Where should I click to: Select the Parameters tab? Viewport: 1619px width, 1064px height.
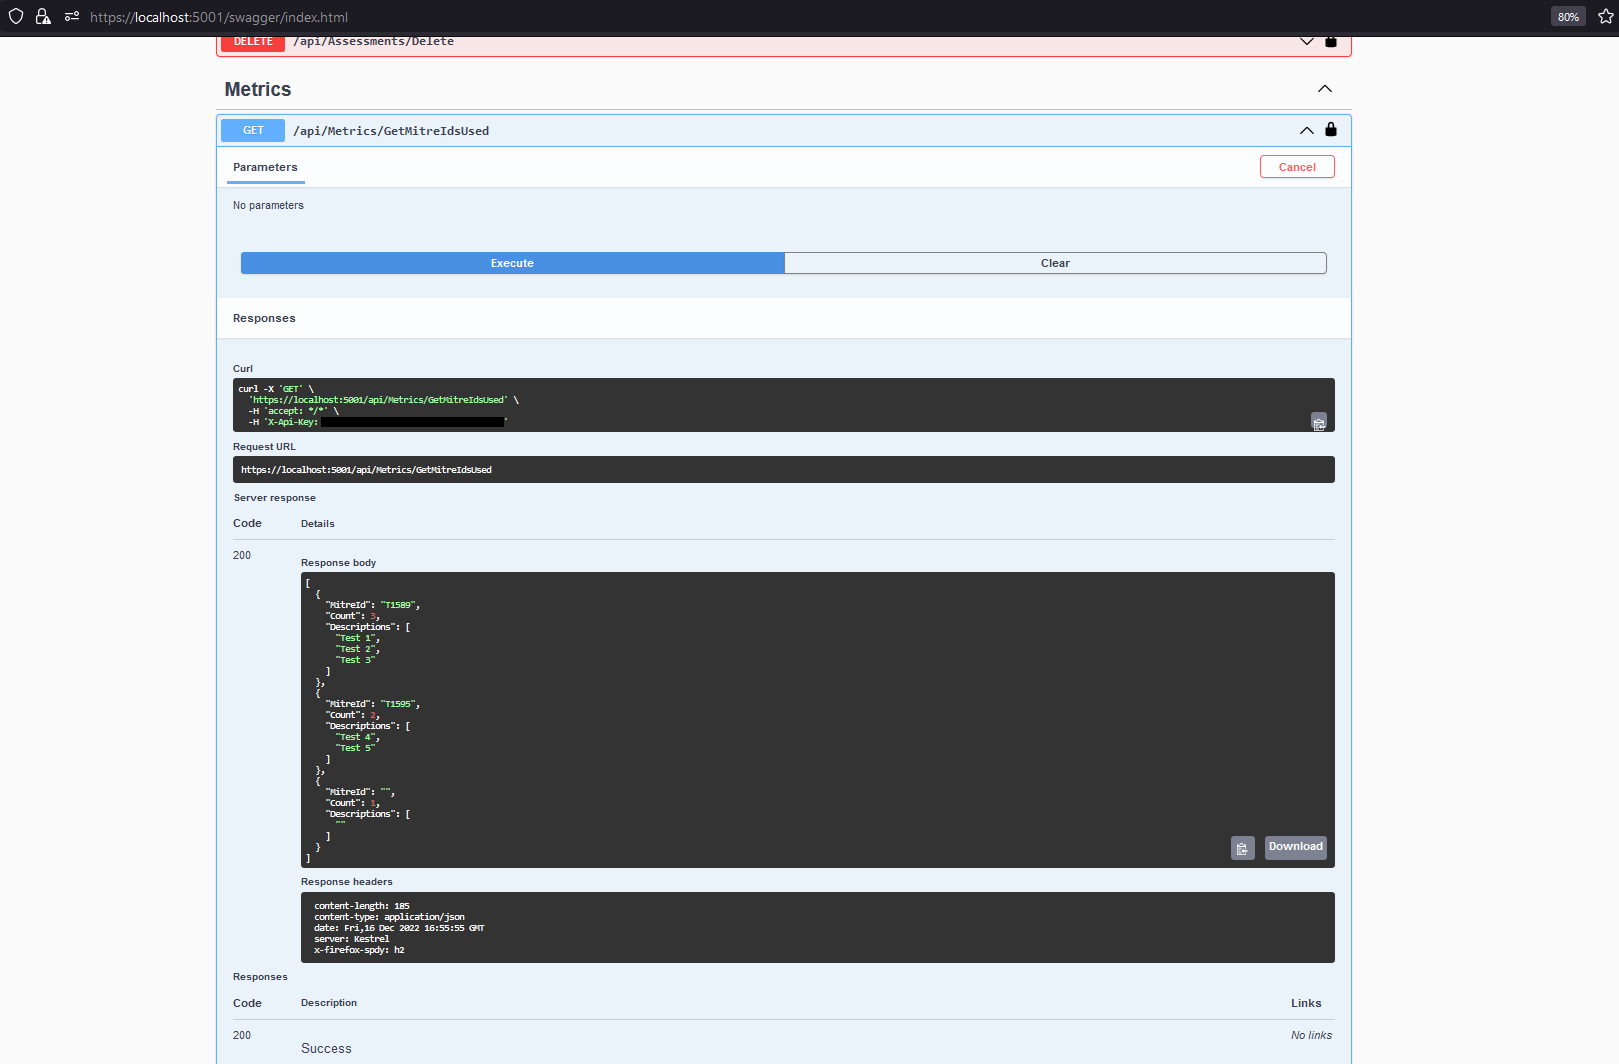264,167
